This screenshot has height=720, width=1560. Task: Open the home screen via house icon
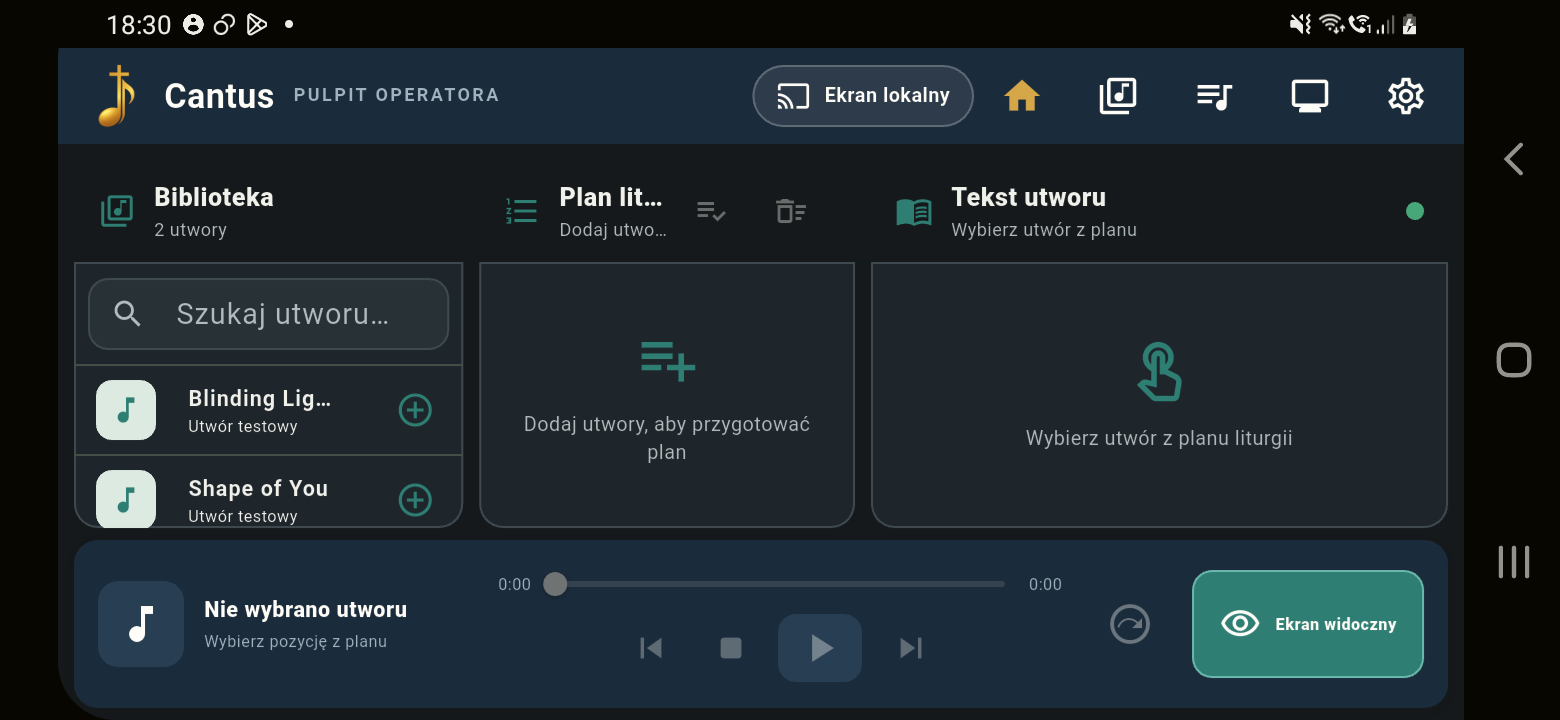1021,96
